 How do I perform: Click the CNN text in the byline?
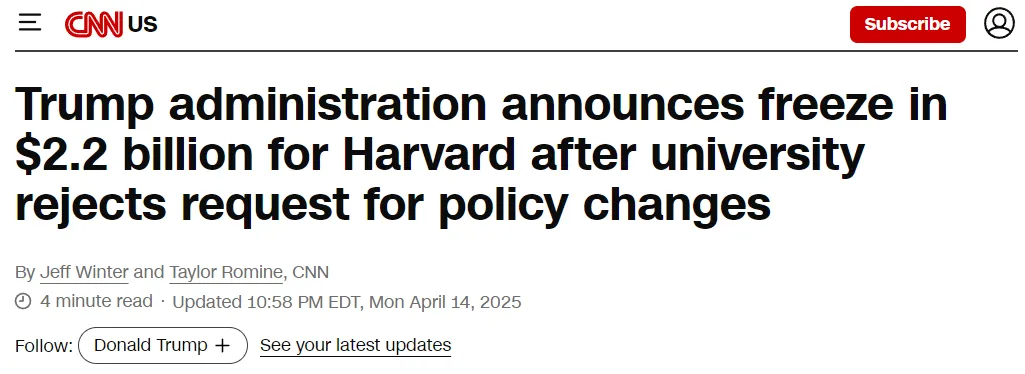click(311, 272)
